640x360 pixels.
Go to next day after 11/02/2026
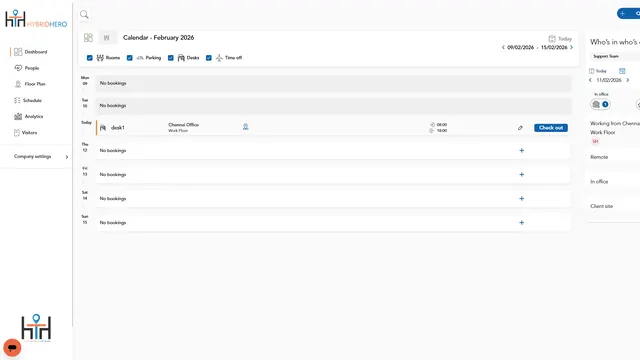(x=628, y=80)
